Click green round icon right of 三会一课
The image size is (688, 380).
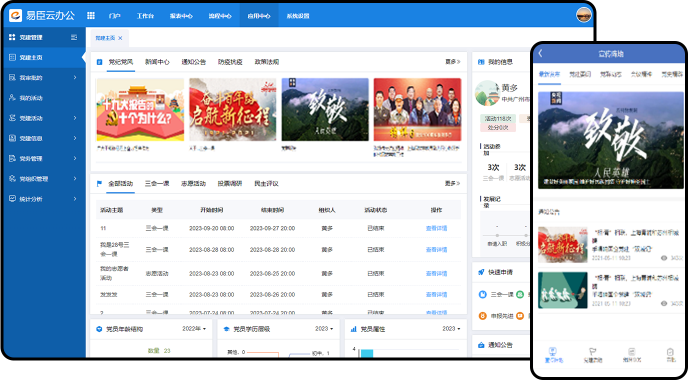(520, 294)
